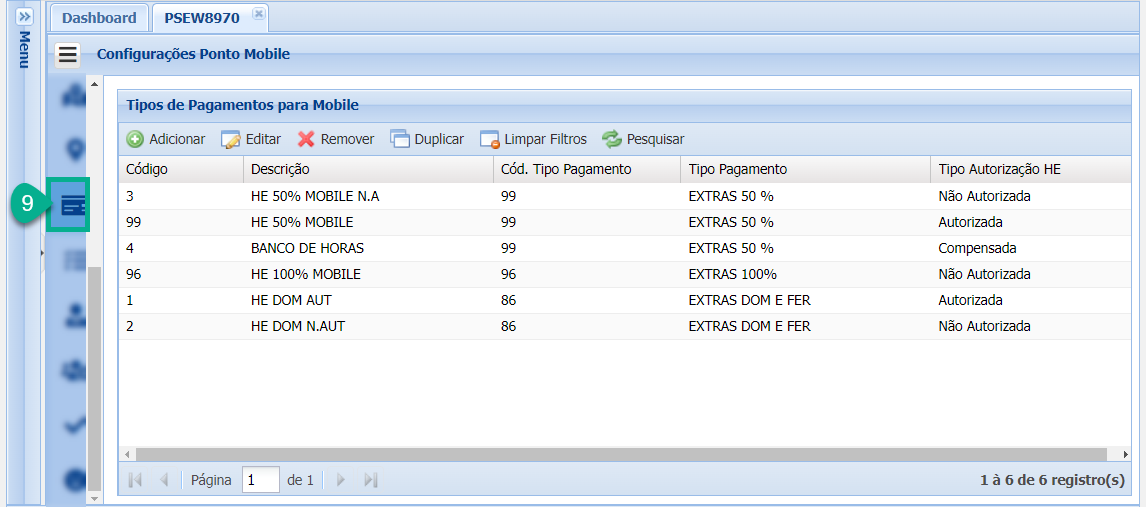Click Limpar Filtros to clear filters
Screen dimensions: 1146x507
tap(534, 139)
